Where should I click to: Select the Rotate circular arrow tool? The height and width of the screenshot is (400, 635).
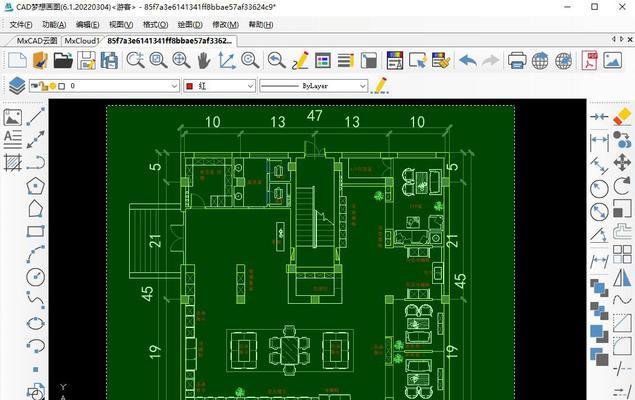coord(622,186)
